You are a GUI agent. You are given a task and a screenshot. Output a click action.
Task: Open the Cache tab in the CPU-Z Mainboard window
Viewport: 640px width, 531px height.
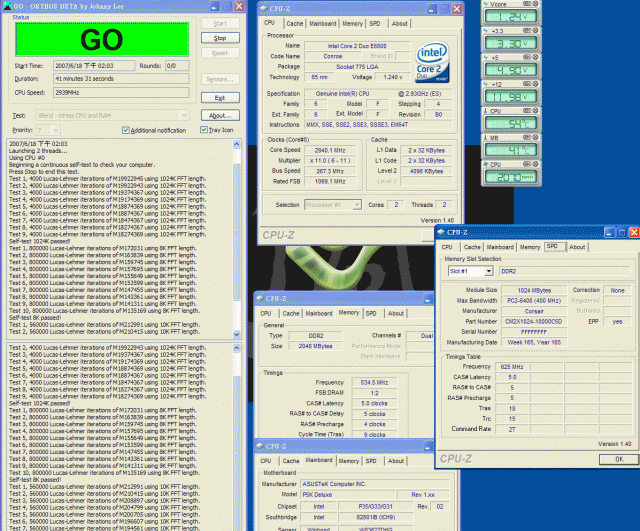coord(291,461)
